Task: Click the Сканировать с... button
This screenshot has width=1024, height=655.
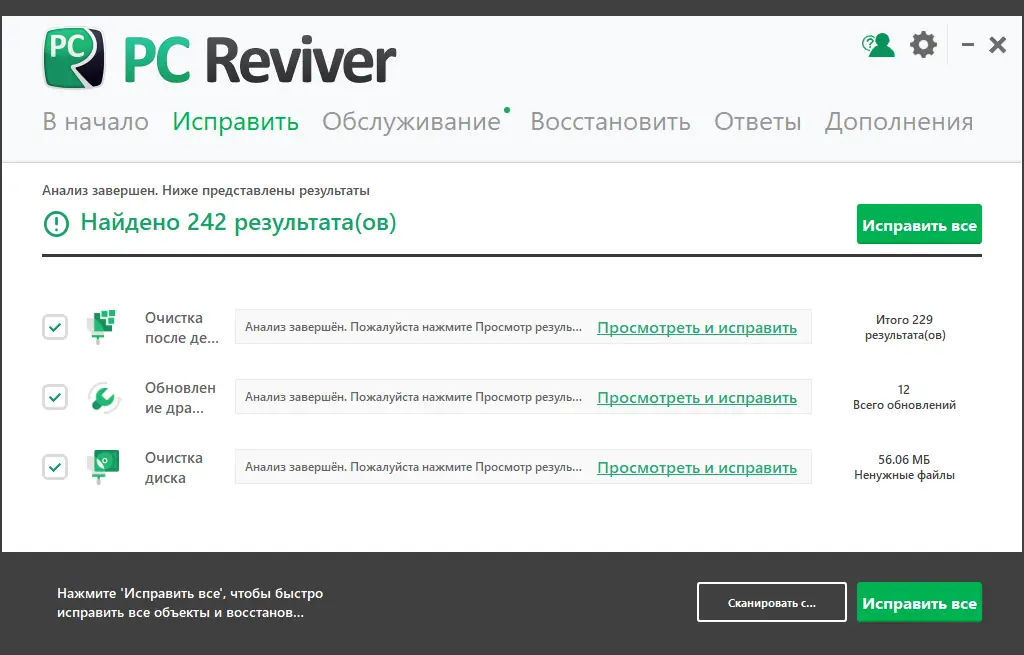Action: pos(771,602)
